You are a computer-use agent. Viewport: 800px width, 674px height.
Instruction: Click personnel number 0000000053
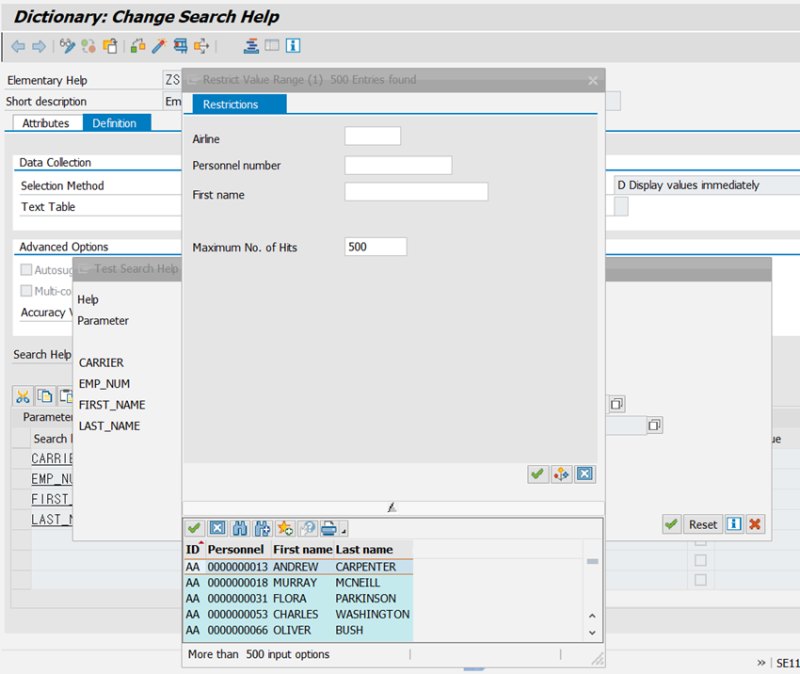[x=238, y=614]
